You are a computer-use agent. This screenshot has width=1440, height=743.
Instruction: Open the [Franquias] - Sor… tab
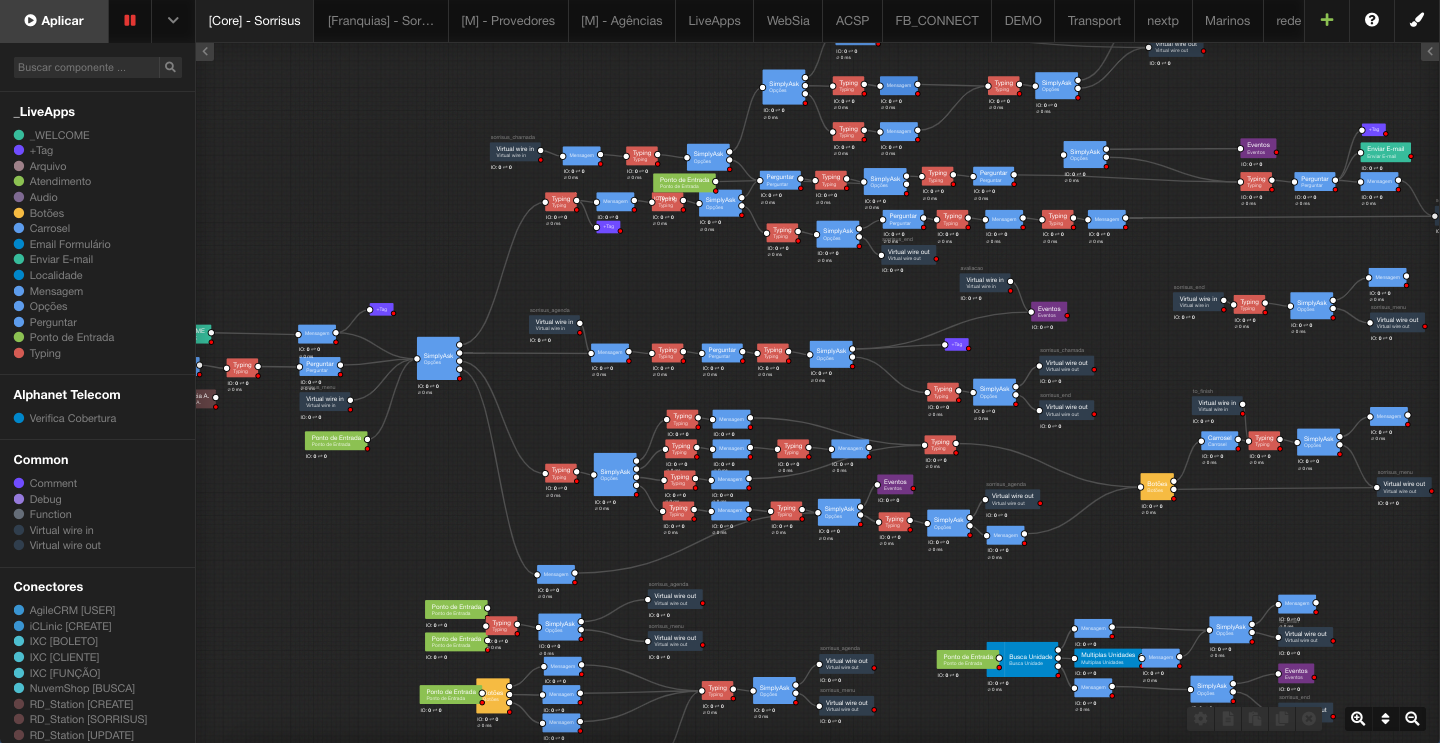click(x=381, y=20)
